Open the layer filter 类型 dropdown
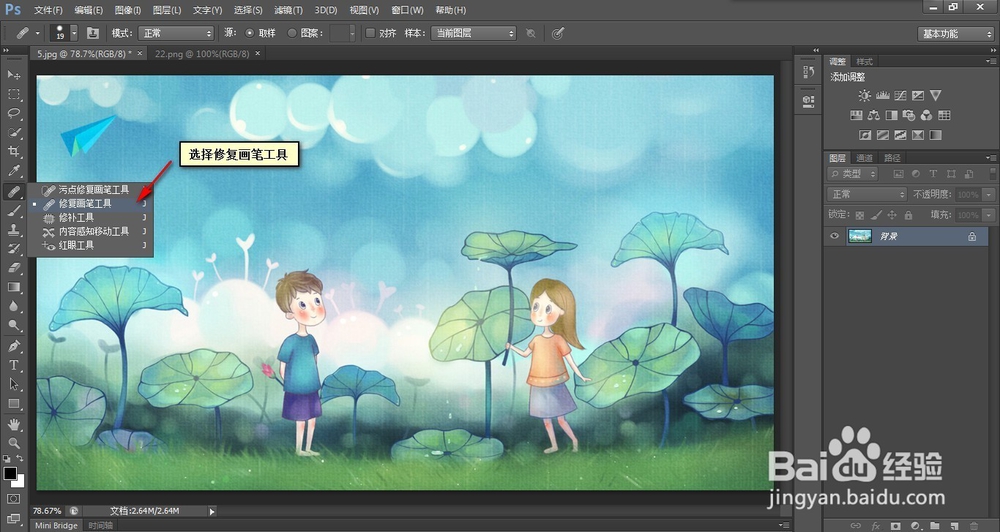The width and height of the screenshot is (1000, 532). point(853,174)
